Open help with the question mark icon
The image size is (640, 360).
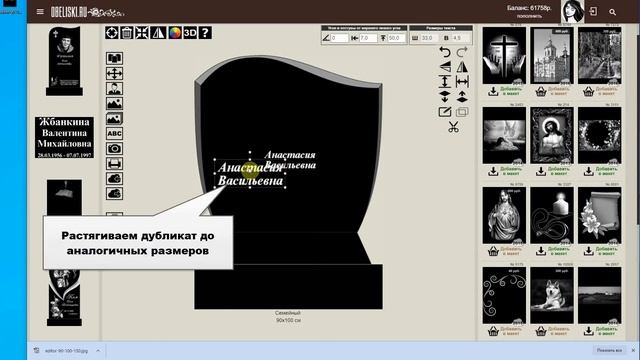205,33
